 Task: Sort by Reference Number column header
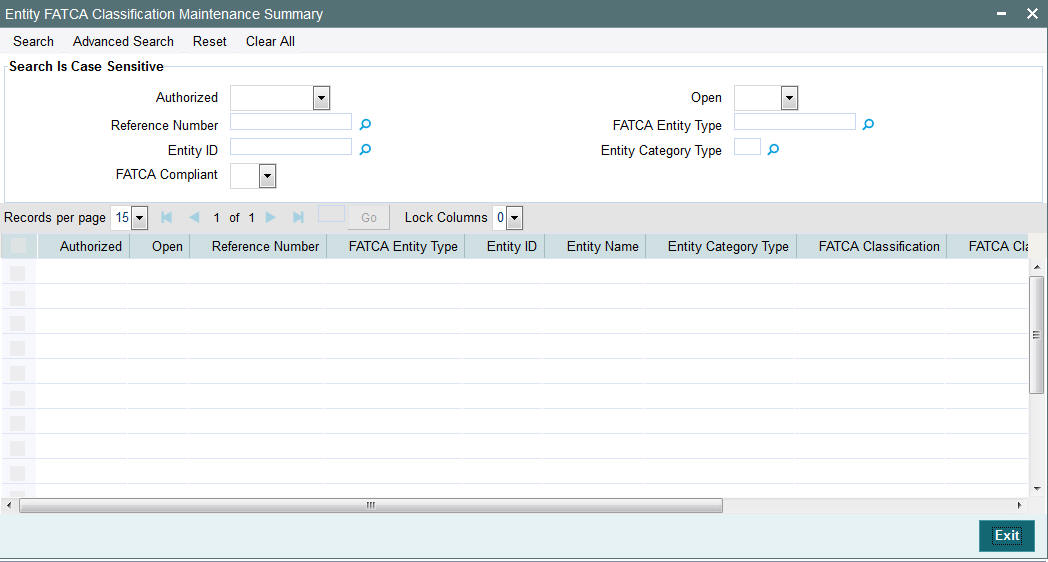pos(265,247)
